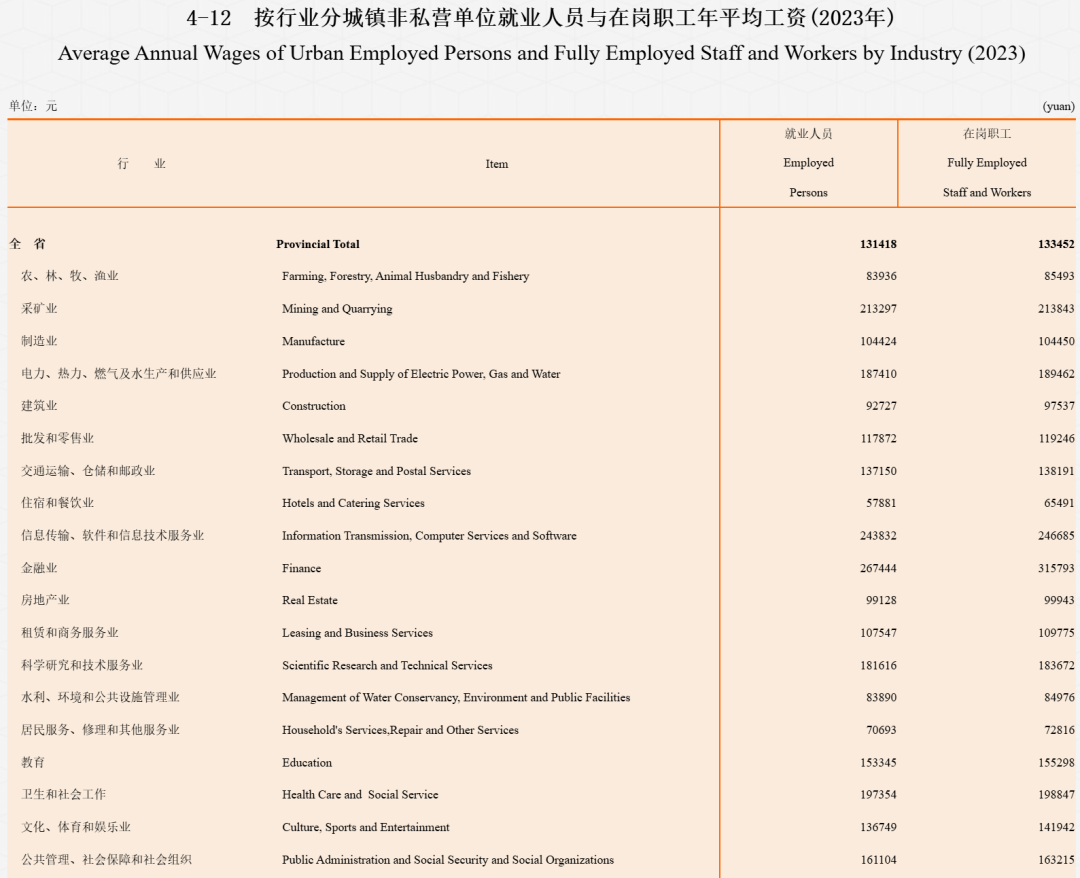Select value 189462 in Electric Power row
Viewport: 1080px width, 878px height.
[1056, 374]
